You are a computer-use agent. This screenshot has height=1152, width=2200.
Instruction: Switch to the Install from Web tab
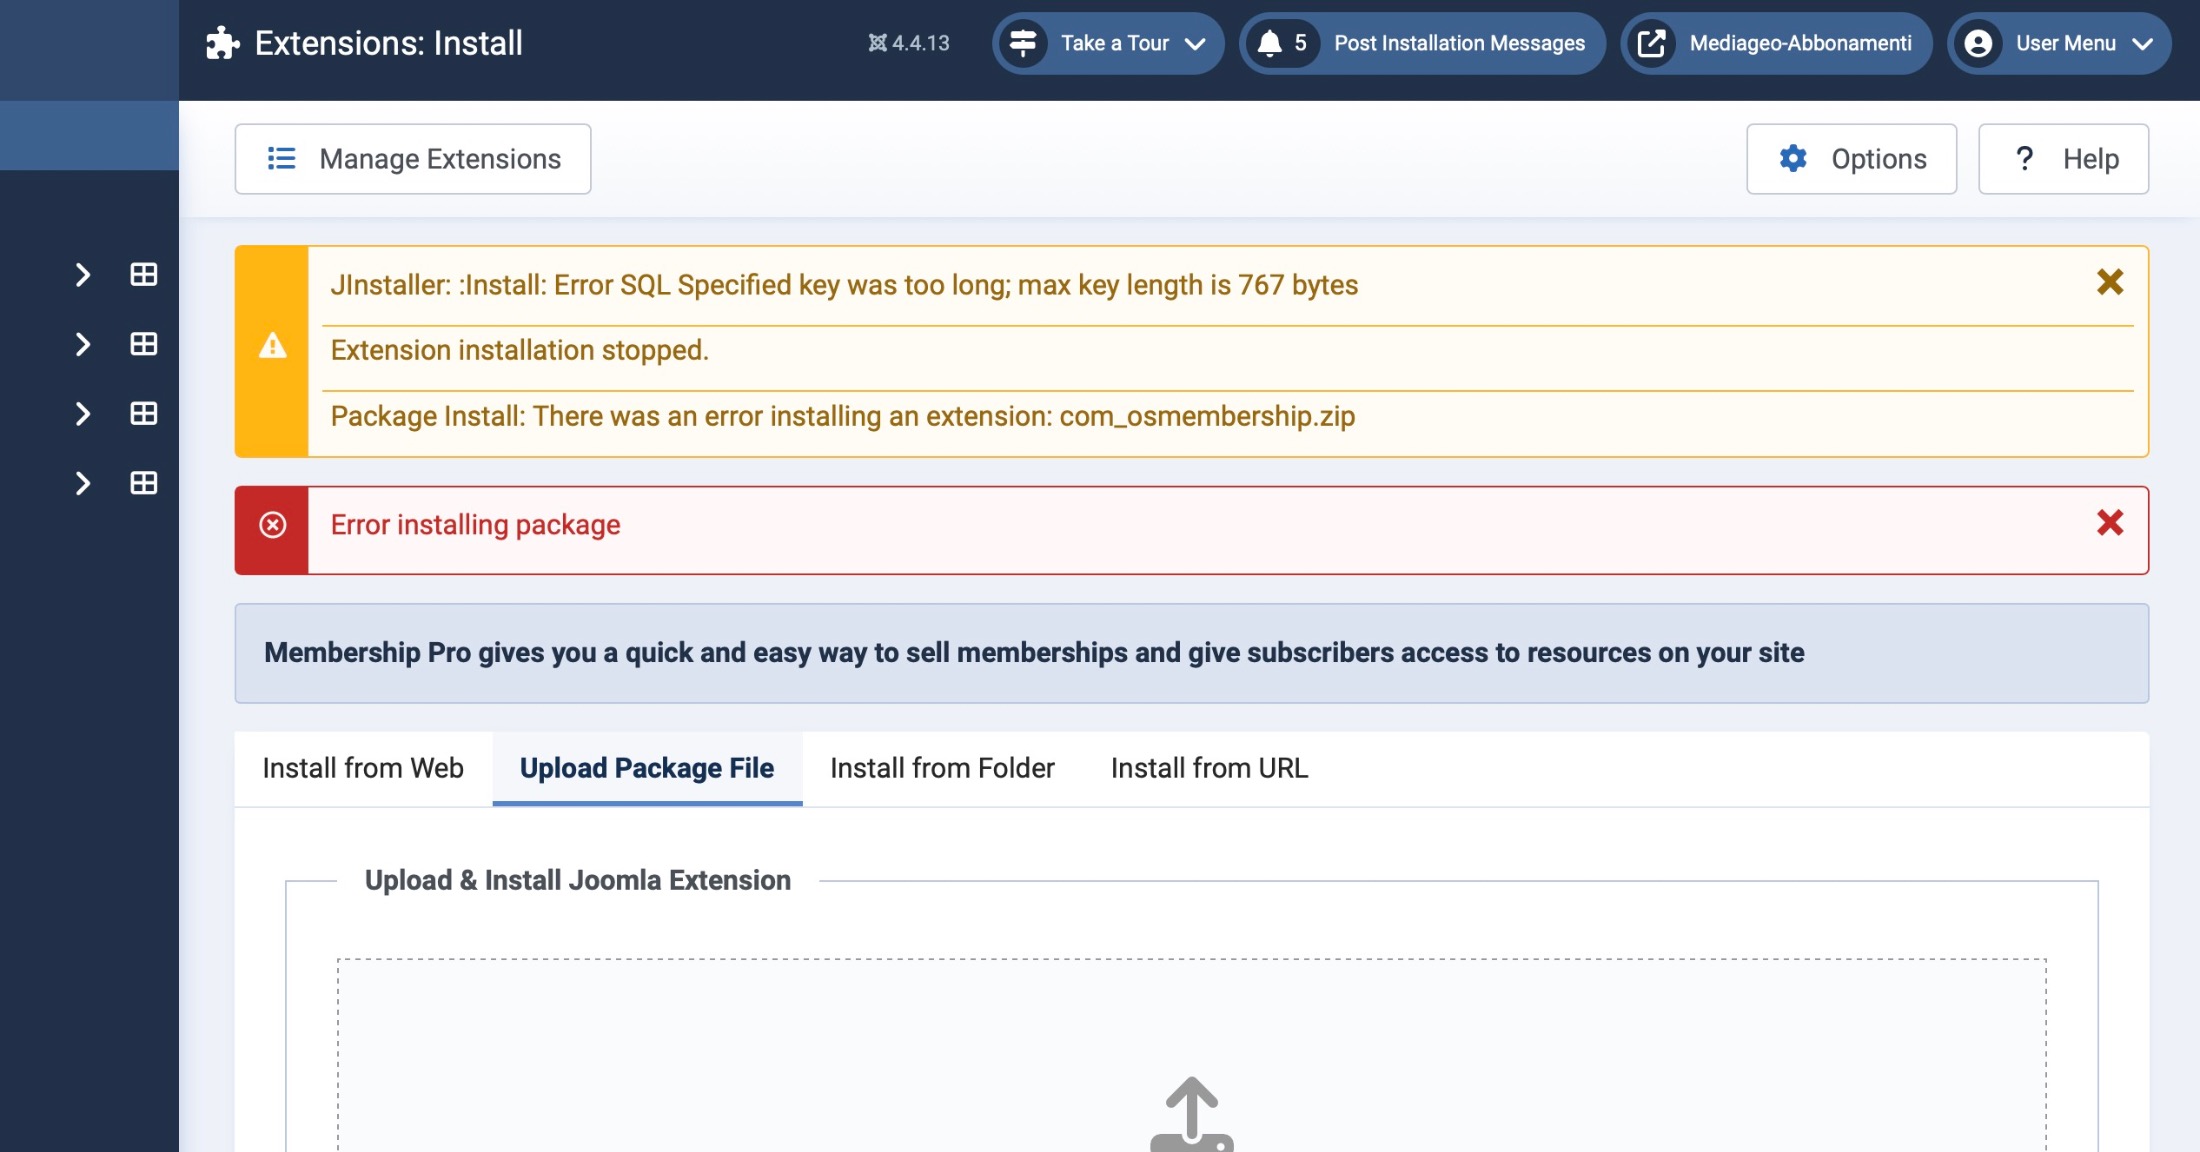pos(363,768)
